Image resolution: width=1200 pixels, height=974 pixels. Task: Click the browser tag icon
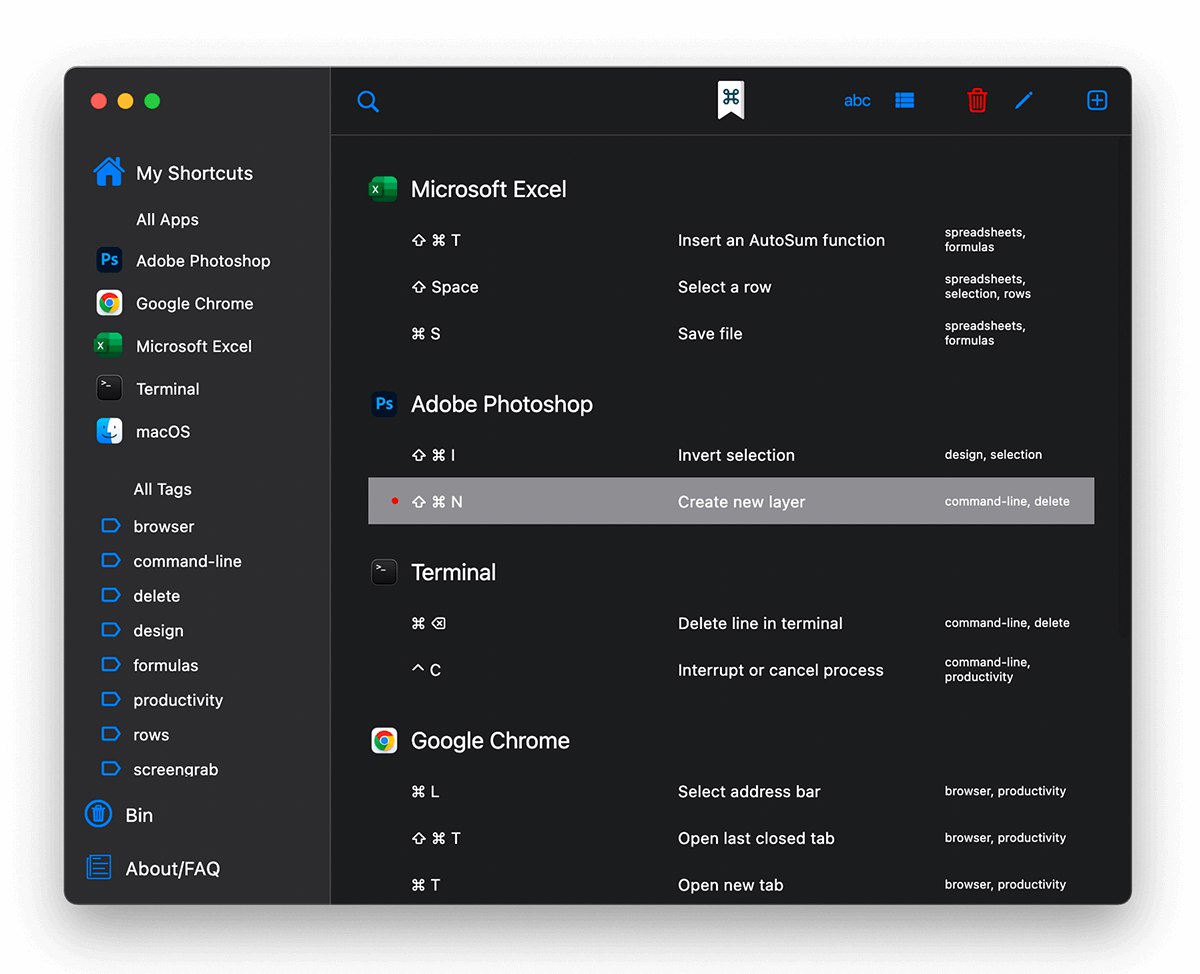coord(111,525)
